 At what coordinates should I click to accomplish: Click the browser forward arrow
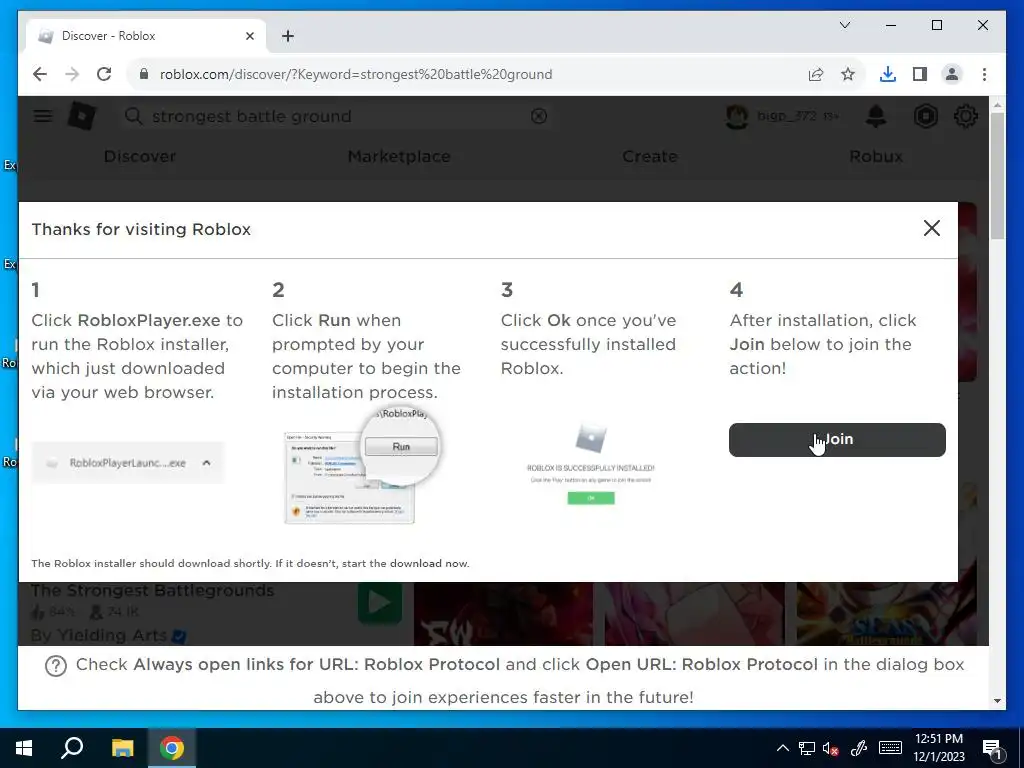coord(72,74)
